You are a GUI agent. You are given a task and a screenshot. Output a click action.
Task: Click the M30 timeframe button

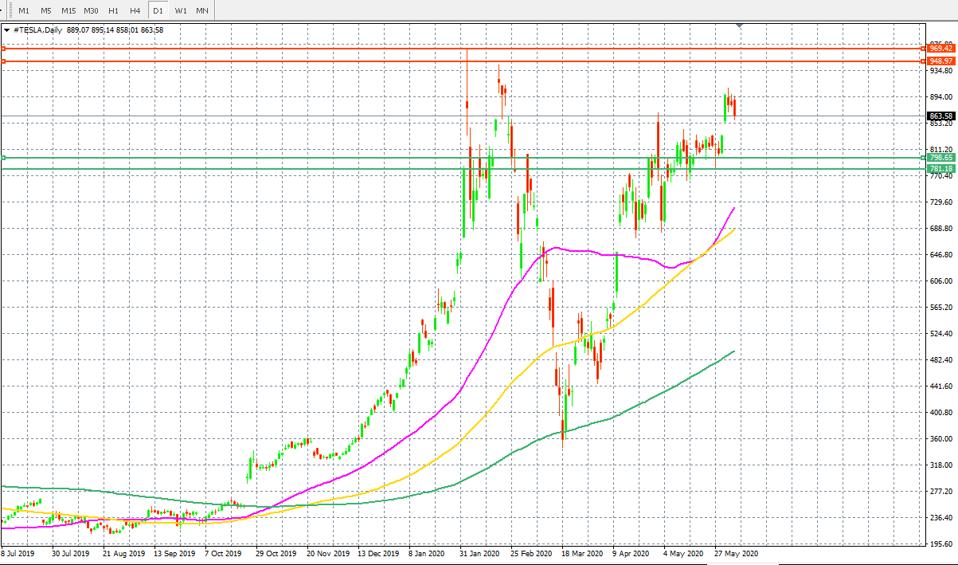(92, 10)
